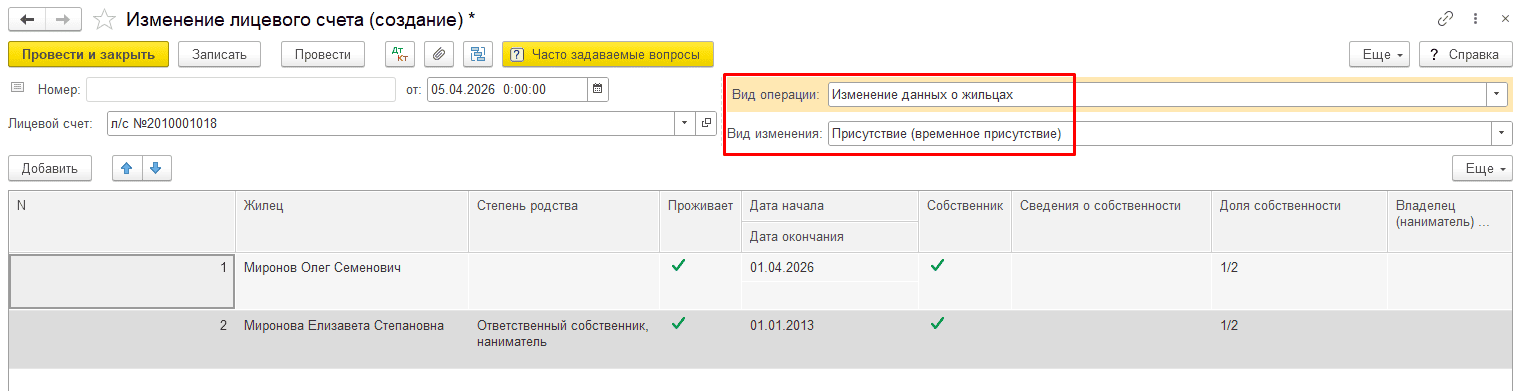Toggle the Проживает checkmark for Миронов Олег Семенович
The height and width of the screenshot is (391, 1527).
(x=679, y=266)
